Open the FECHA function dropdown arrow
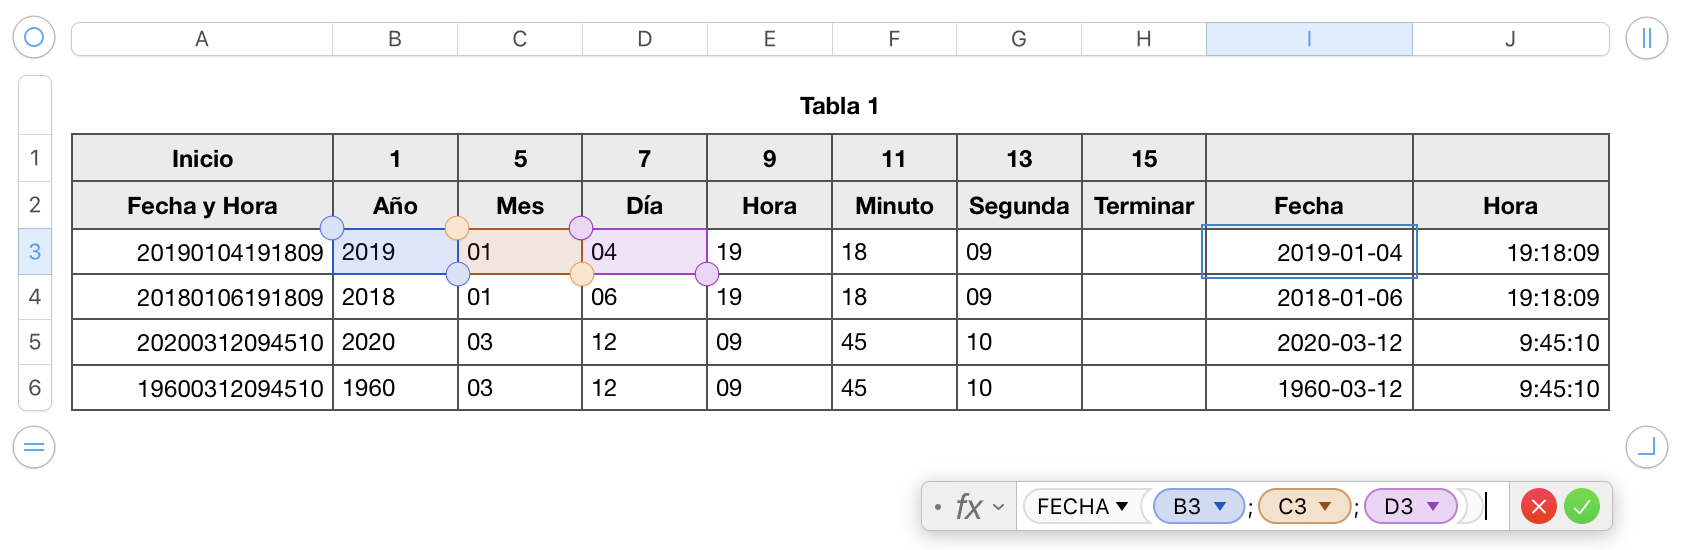This screenshot has width=1700, height=550. coord(1122,507)
